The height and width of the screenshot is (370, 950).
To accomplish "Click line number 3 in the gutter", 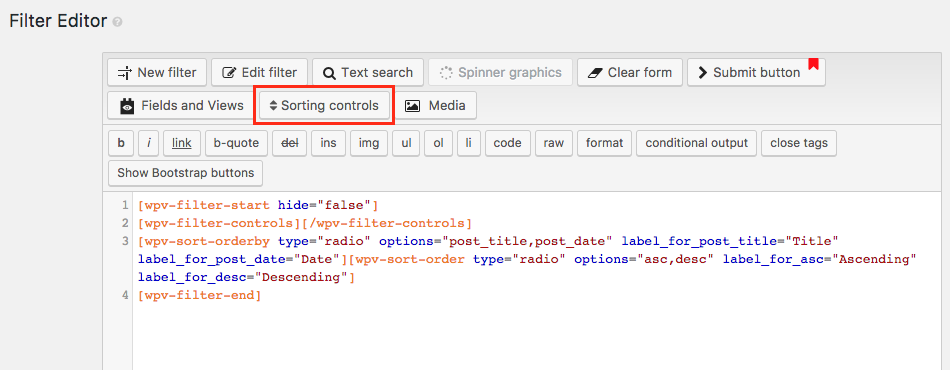I will tap(125, 241).
